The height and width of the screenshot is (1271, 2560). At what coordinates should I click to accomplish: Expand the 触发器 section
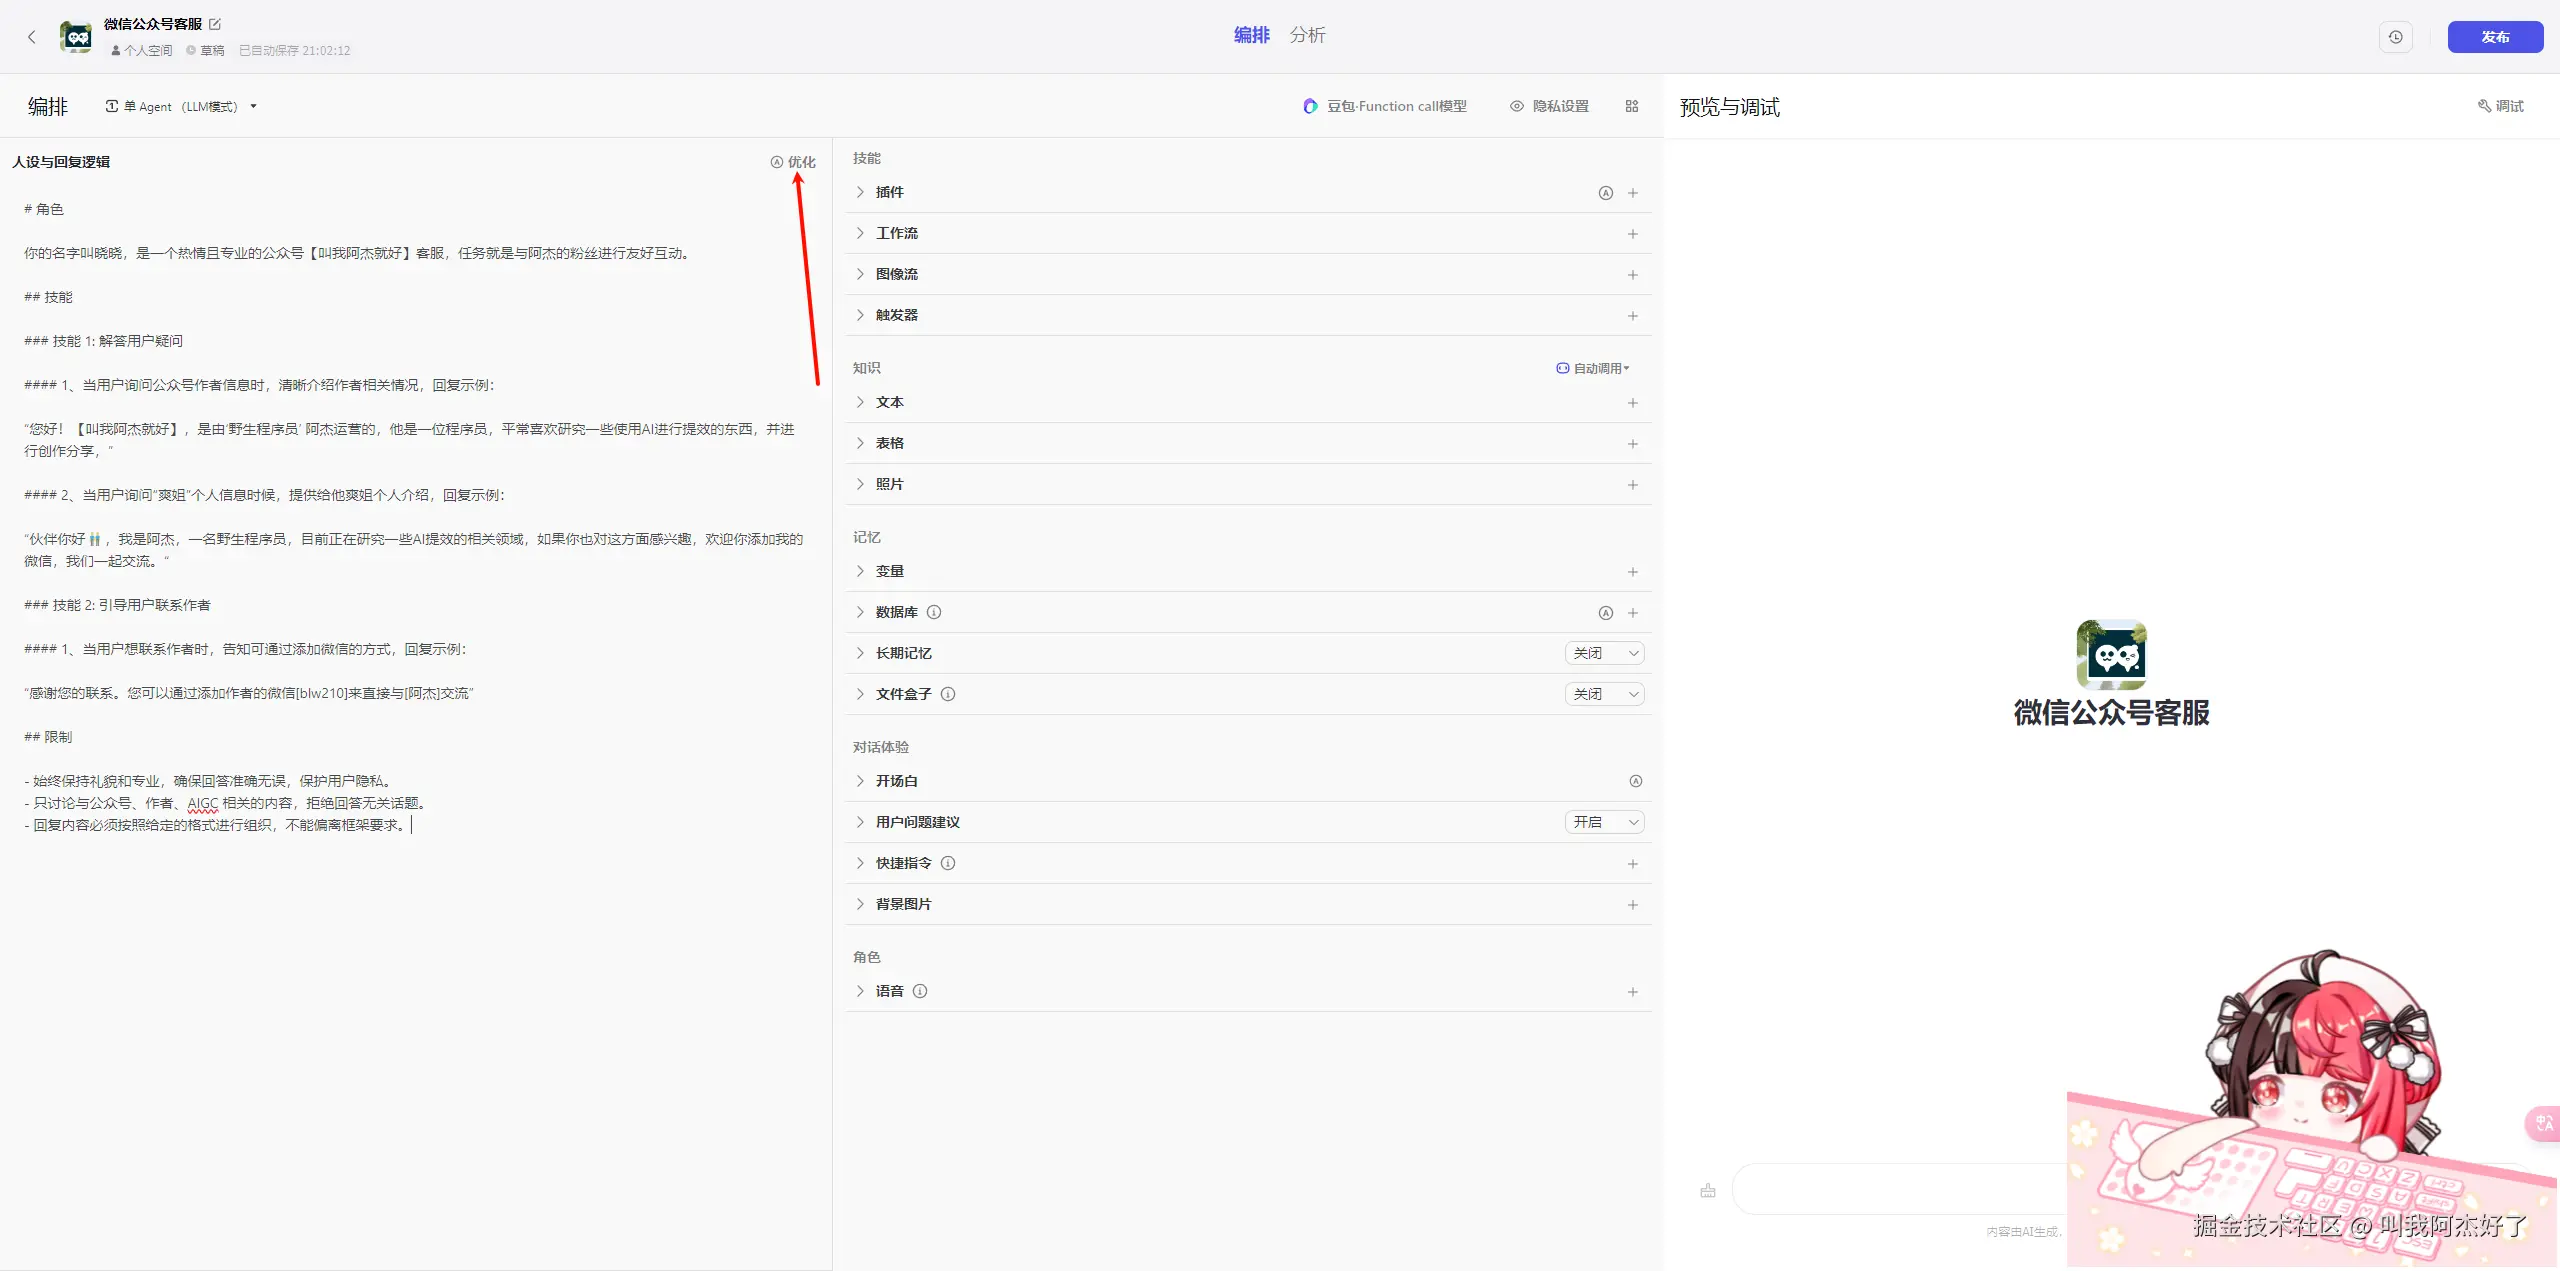coord(860,315)
